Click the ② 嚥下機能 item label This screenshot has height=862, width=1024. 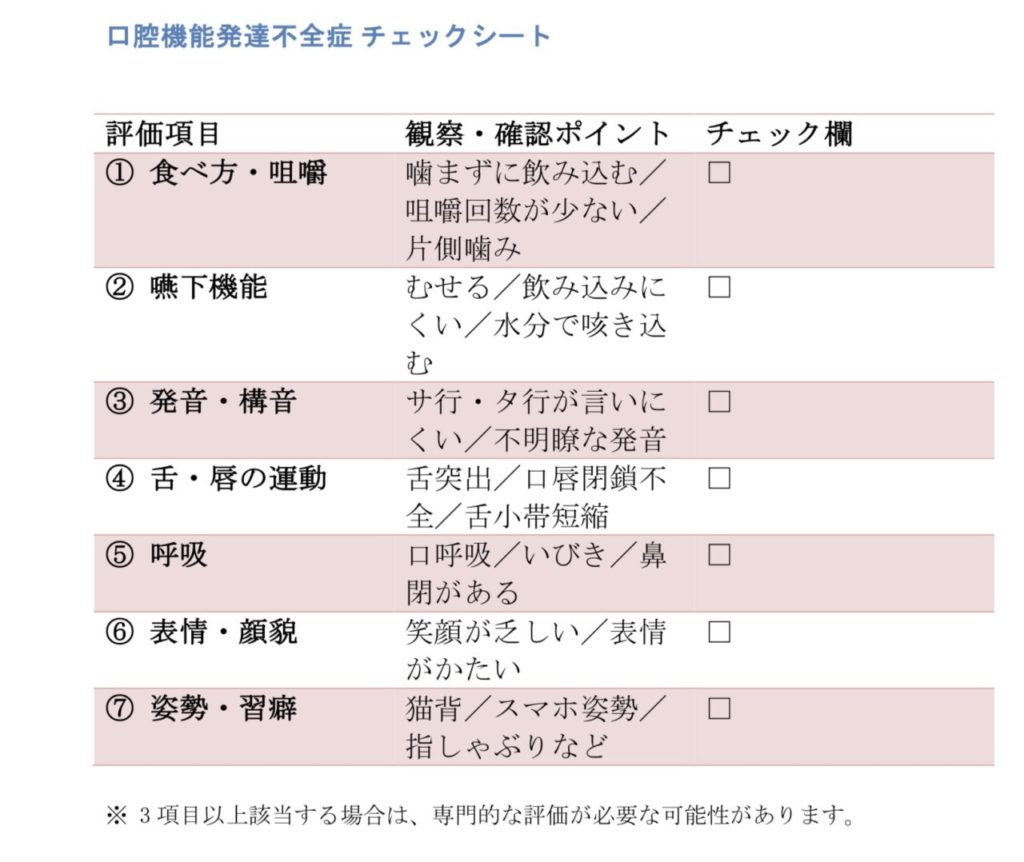(187, 288)
